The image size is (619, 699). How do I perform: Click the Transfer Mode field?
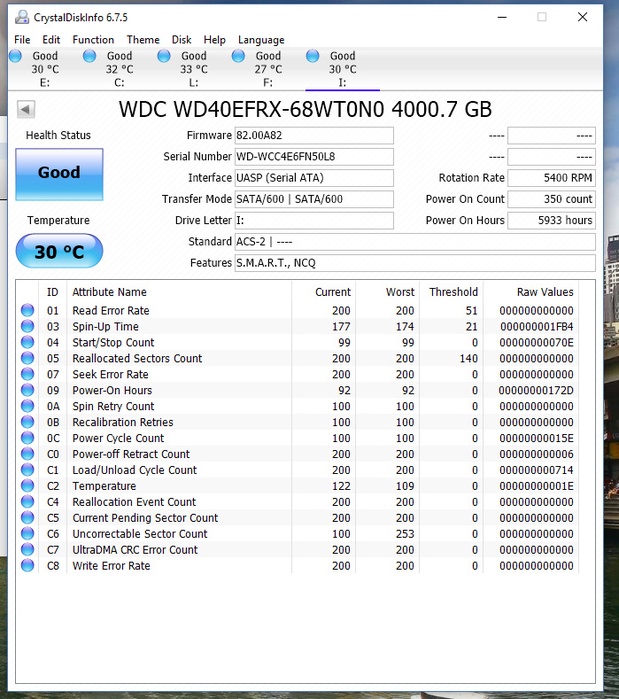coord(314,199)
